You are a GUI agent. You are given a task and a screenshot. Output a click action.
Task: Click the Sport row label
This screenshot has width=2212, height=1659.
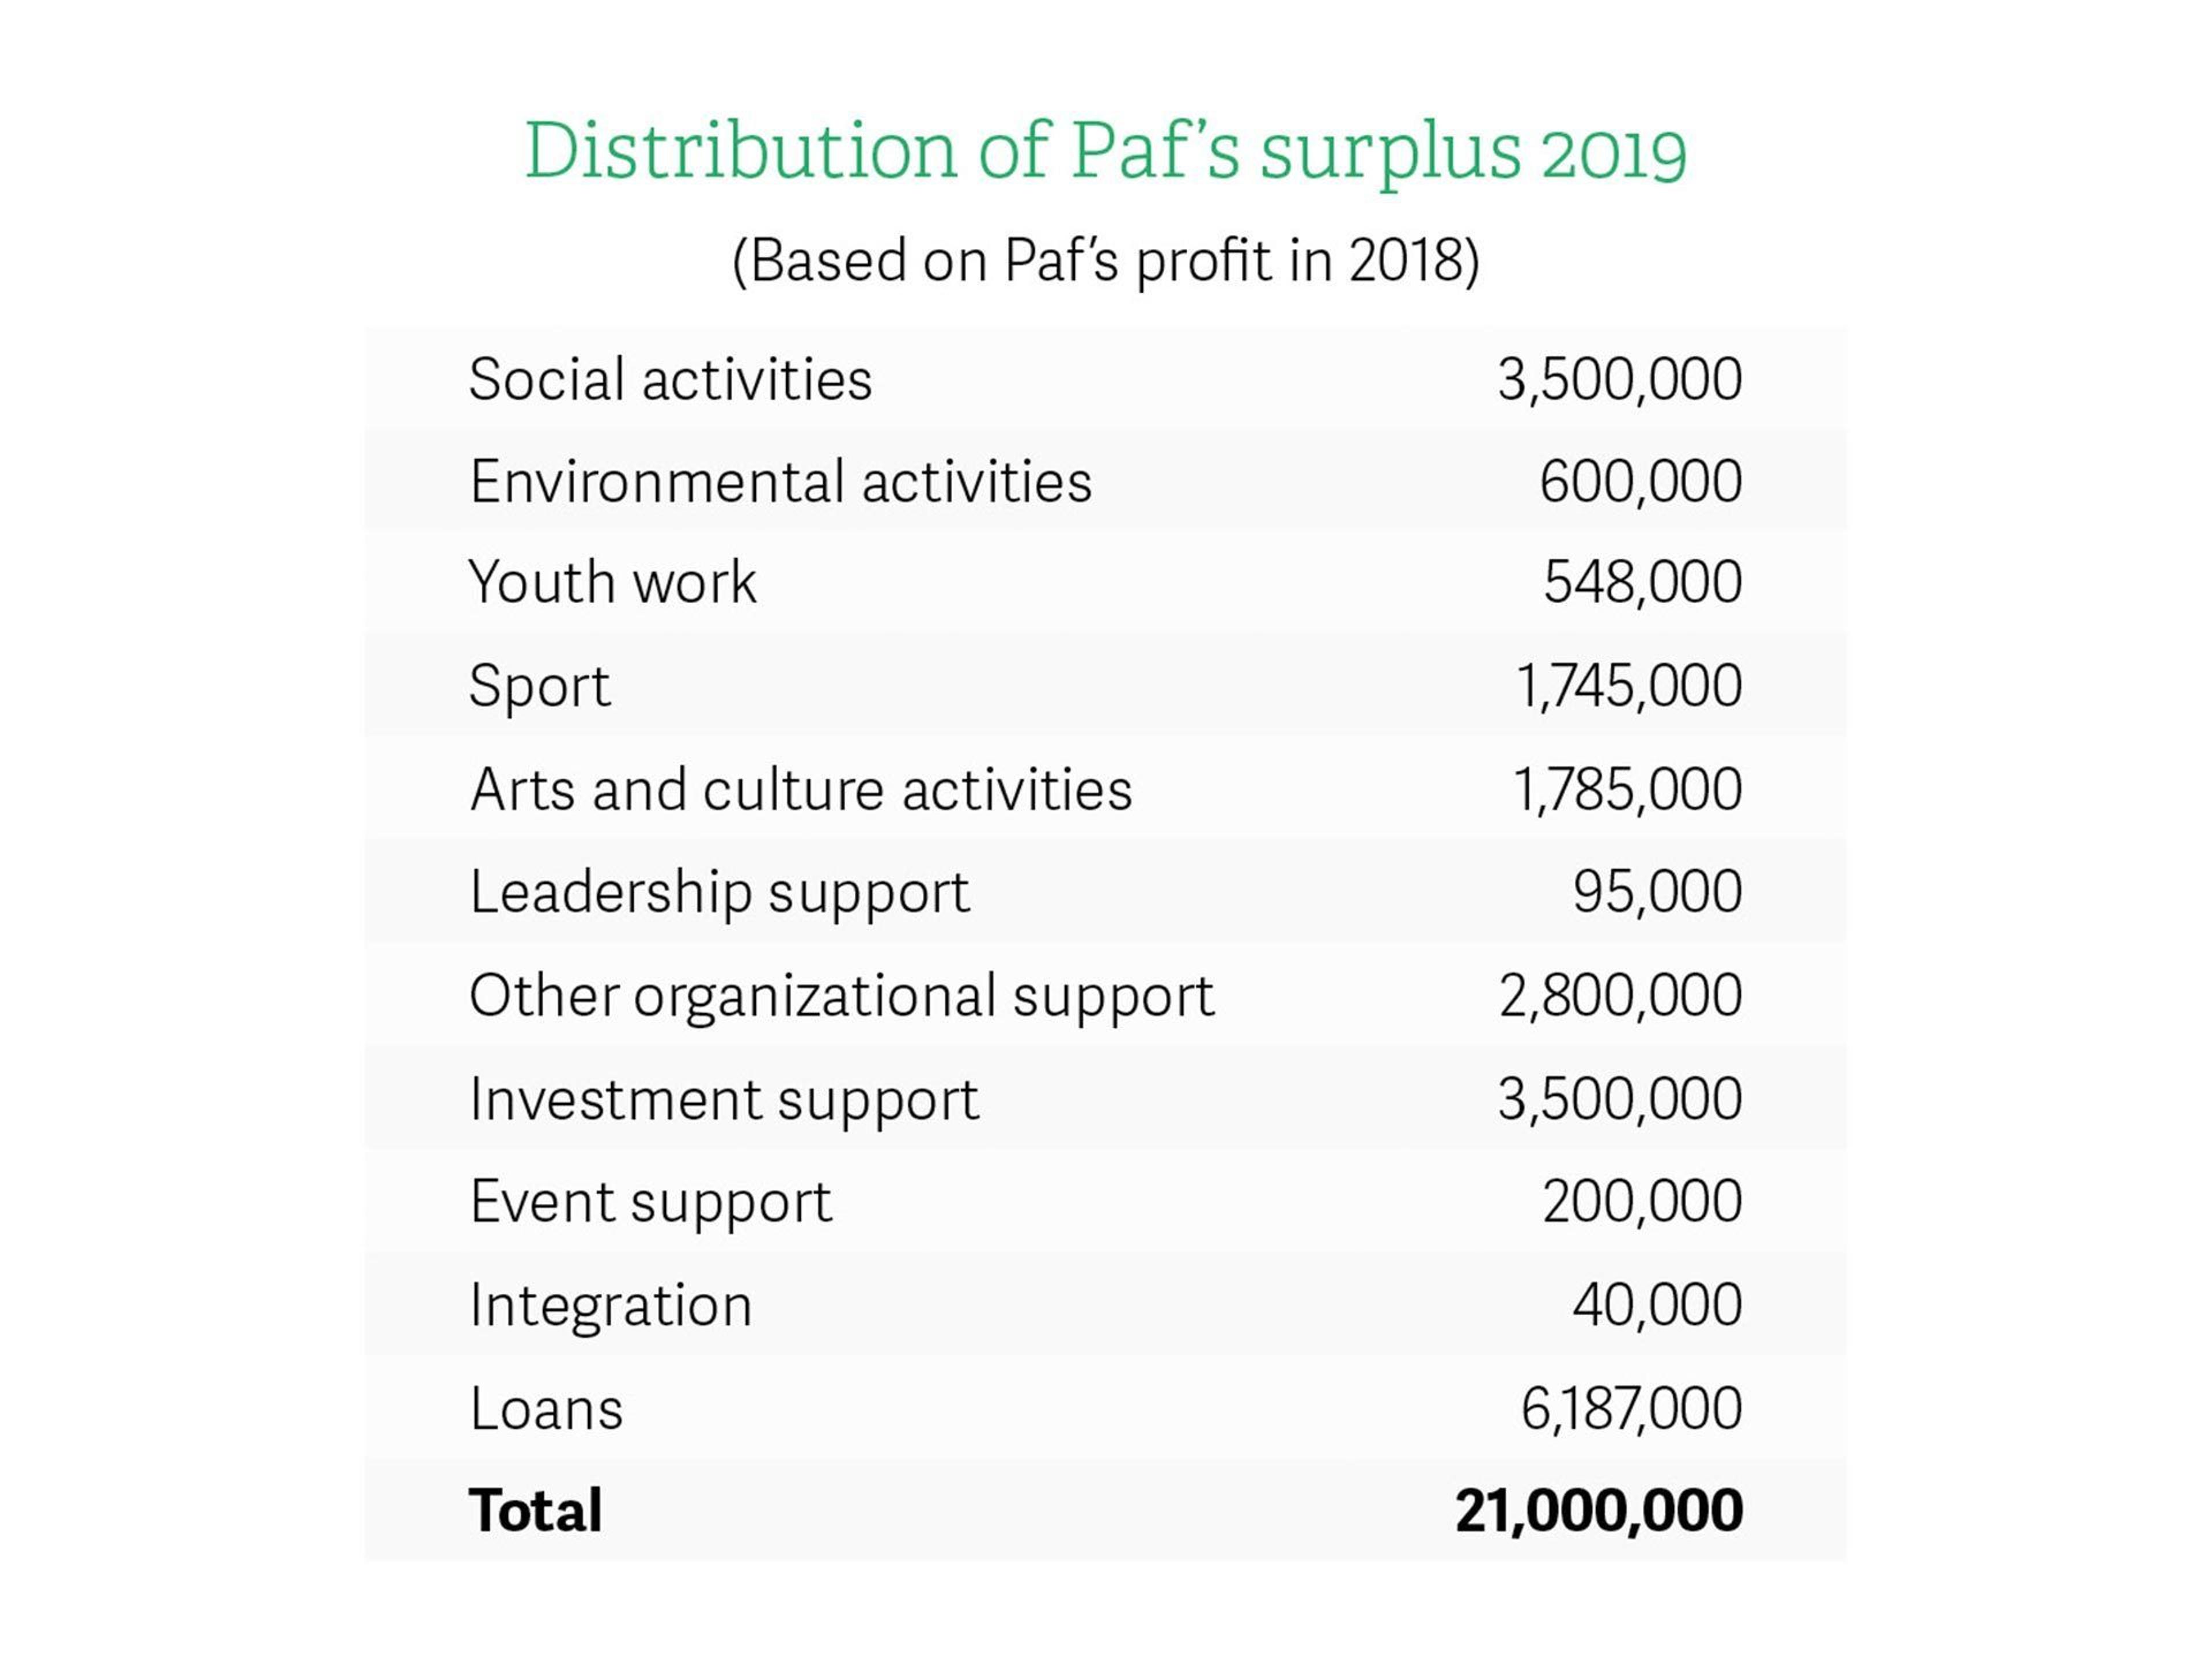[539, 688]
